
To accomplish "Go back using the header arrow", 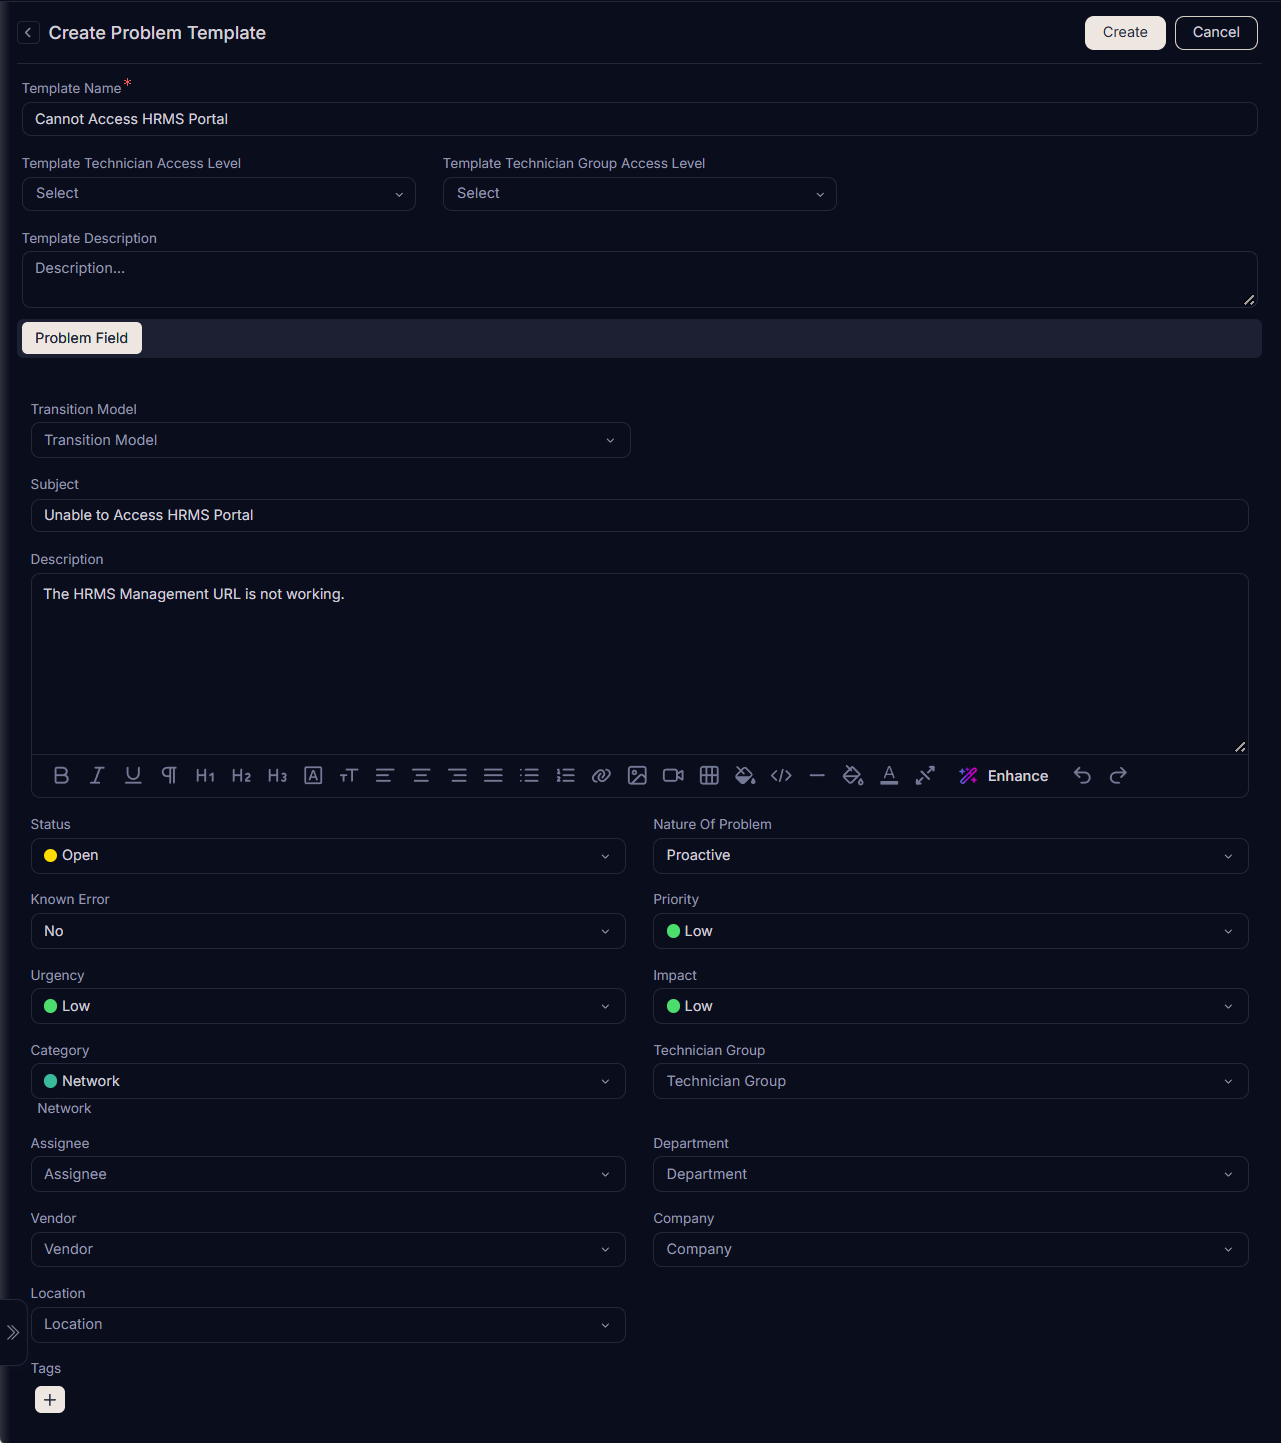I will 28,33.
